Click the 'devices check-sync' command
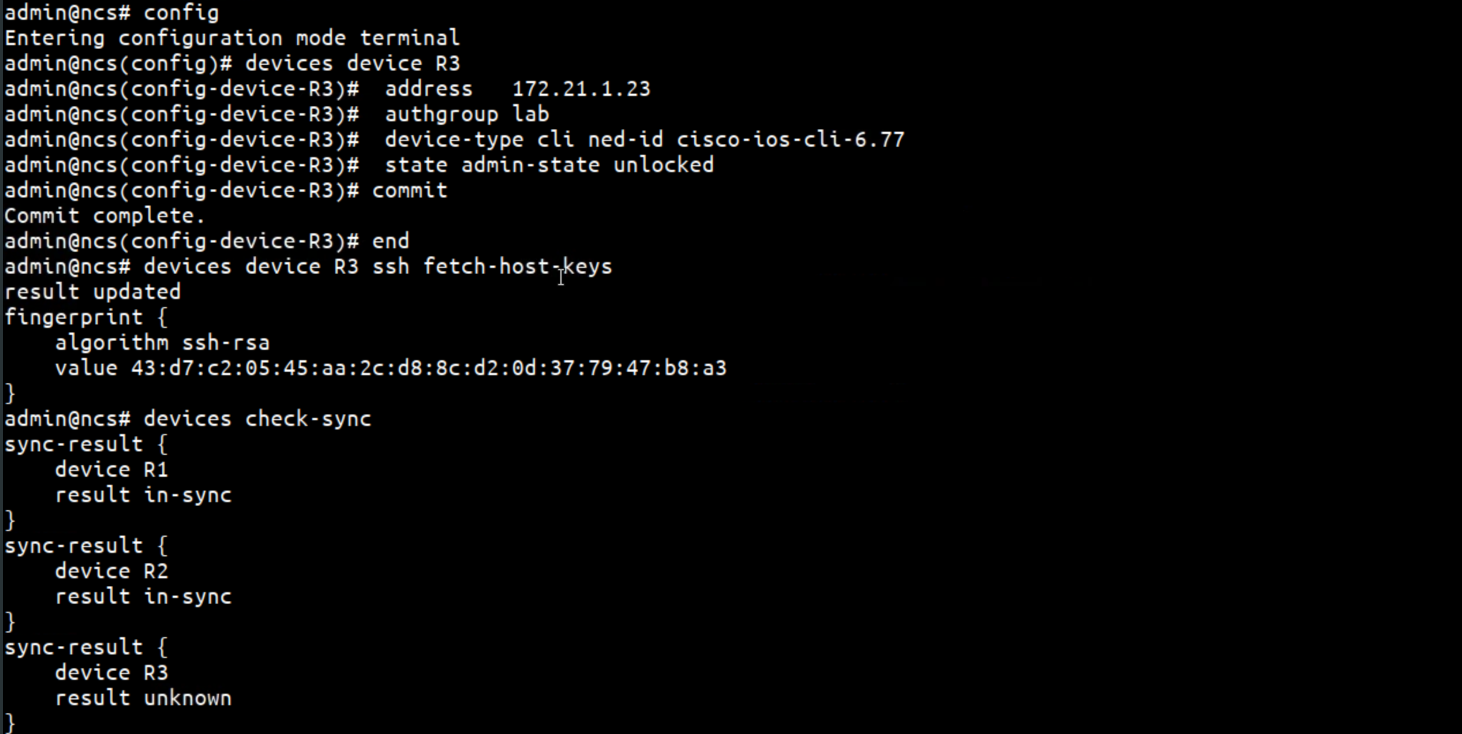 (x=258, y=419)
